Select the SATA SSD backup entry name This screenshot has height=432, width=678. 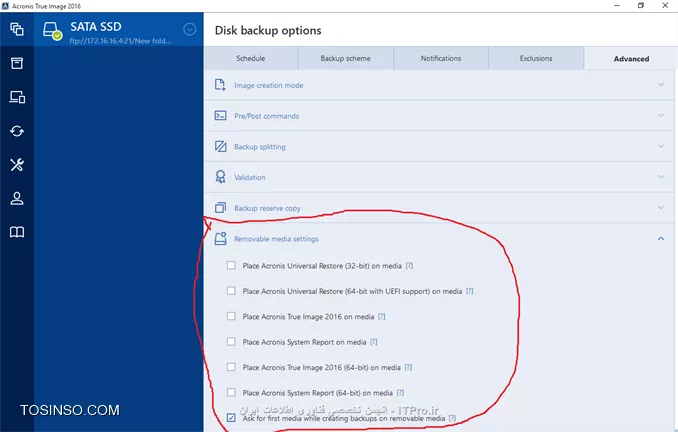96,27
